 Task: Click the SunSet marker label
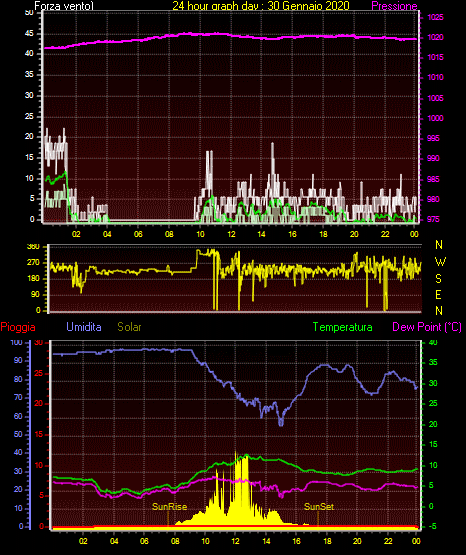coord(319,507)
